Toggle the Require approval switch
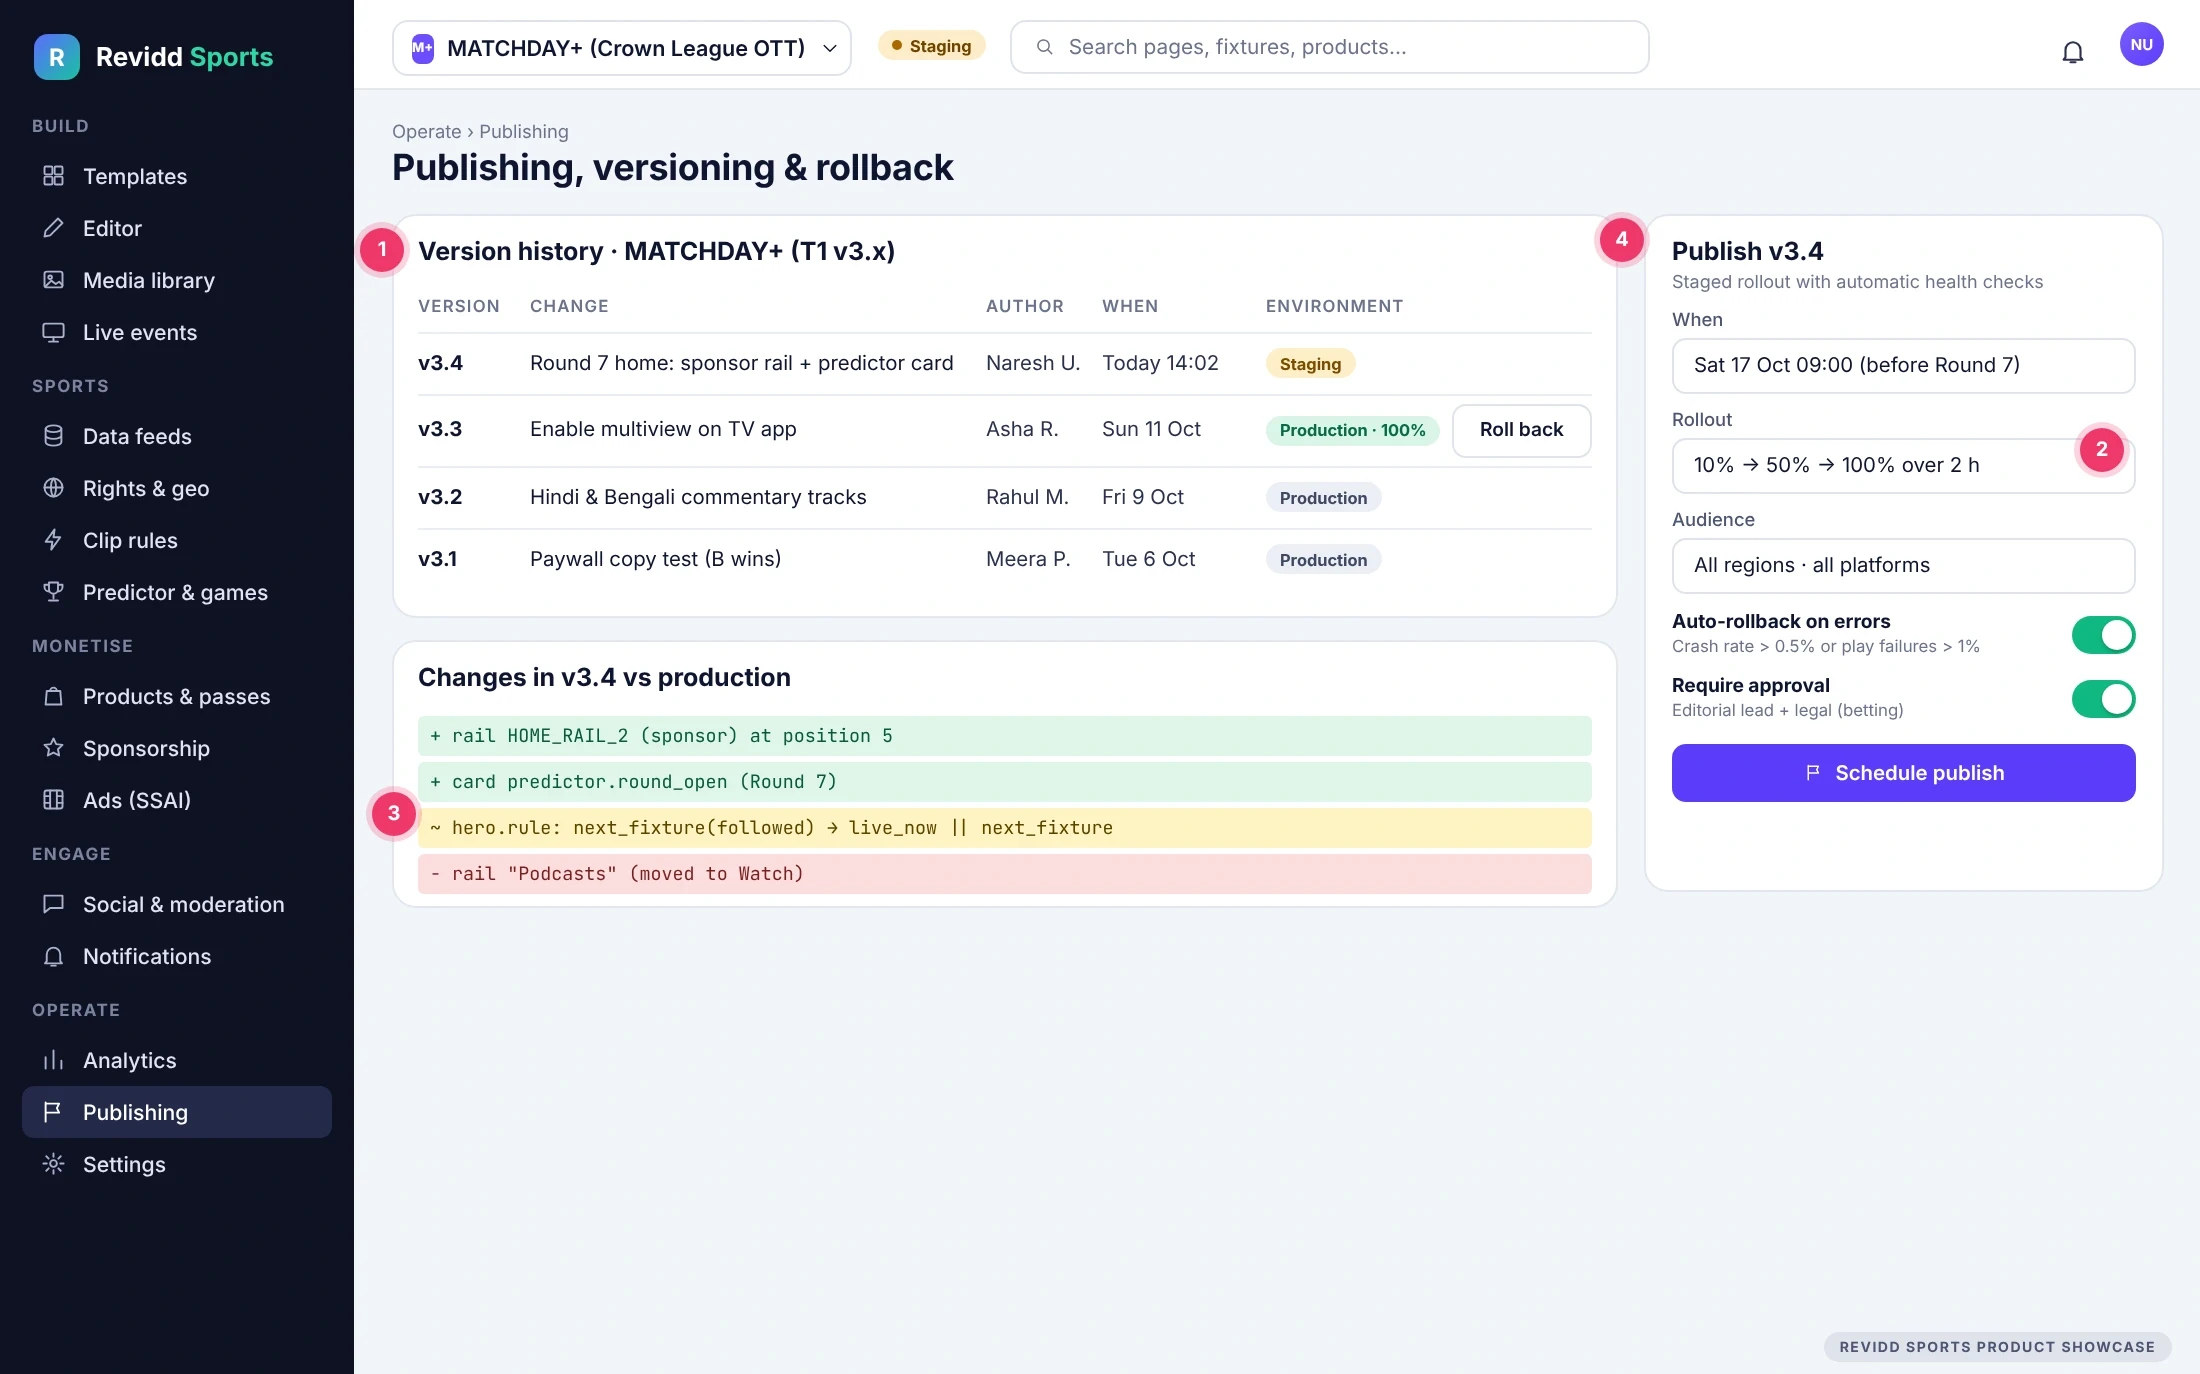Screen dimensions: 2200x1374 [x=2103, y=699]
